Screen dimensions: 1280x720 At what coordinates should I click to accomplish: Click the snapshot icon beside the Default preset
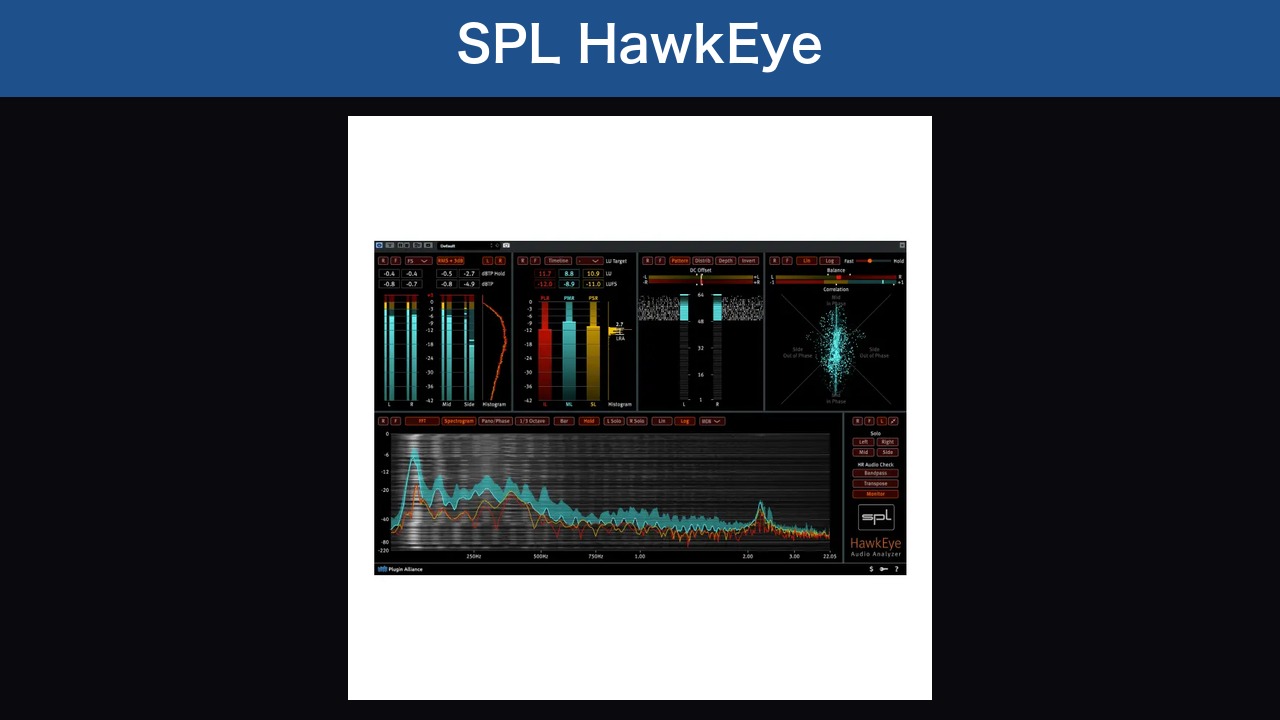[x=506, y=245]
